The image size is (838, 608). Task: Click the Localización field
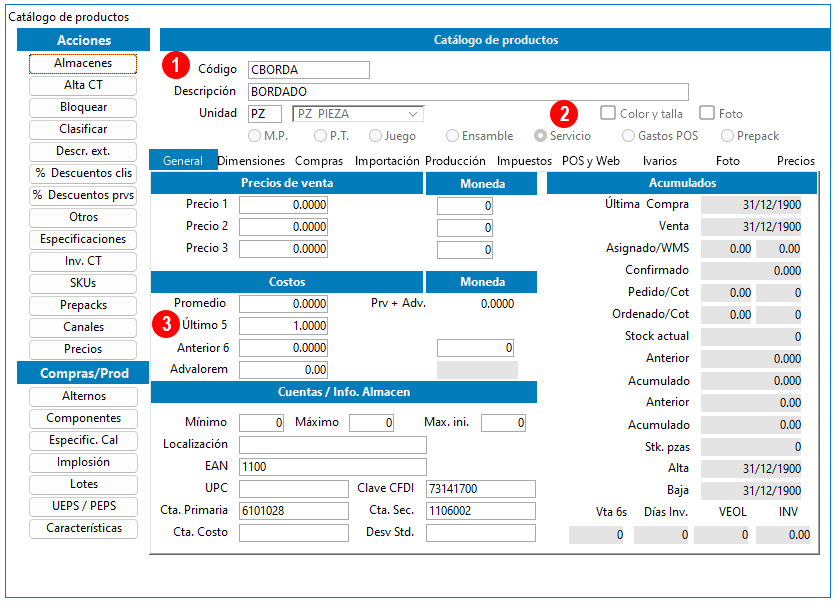click(333, 445)
